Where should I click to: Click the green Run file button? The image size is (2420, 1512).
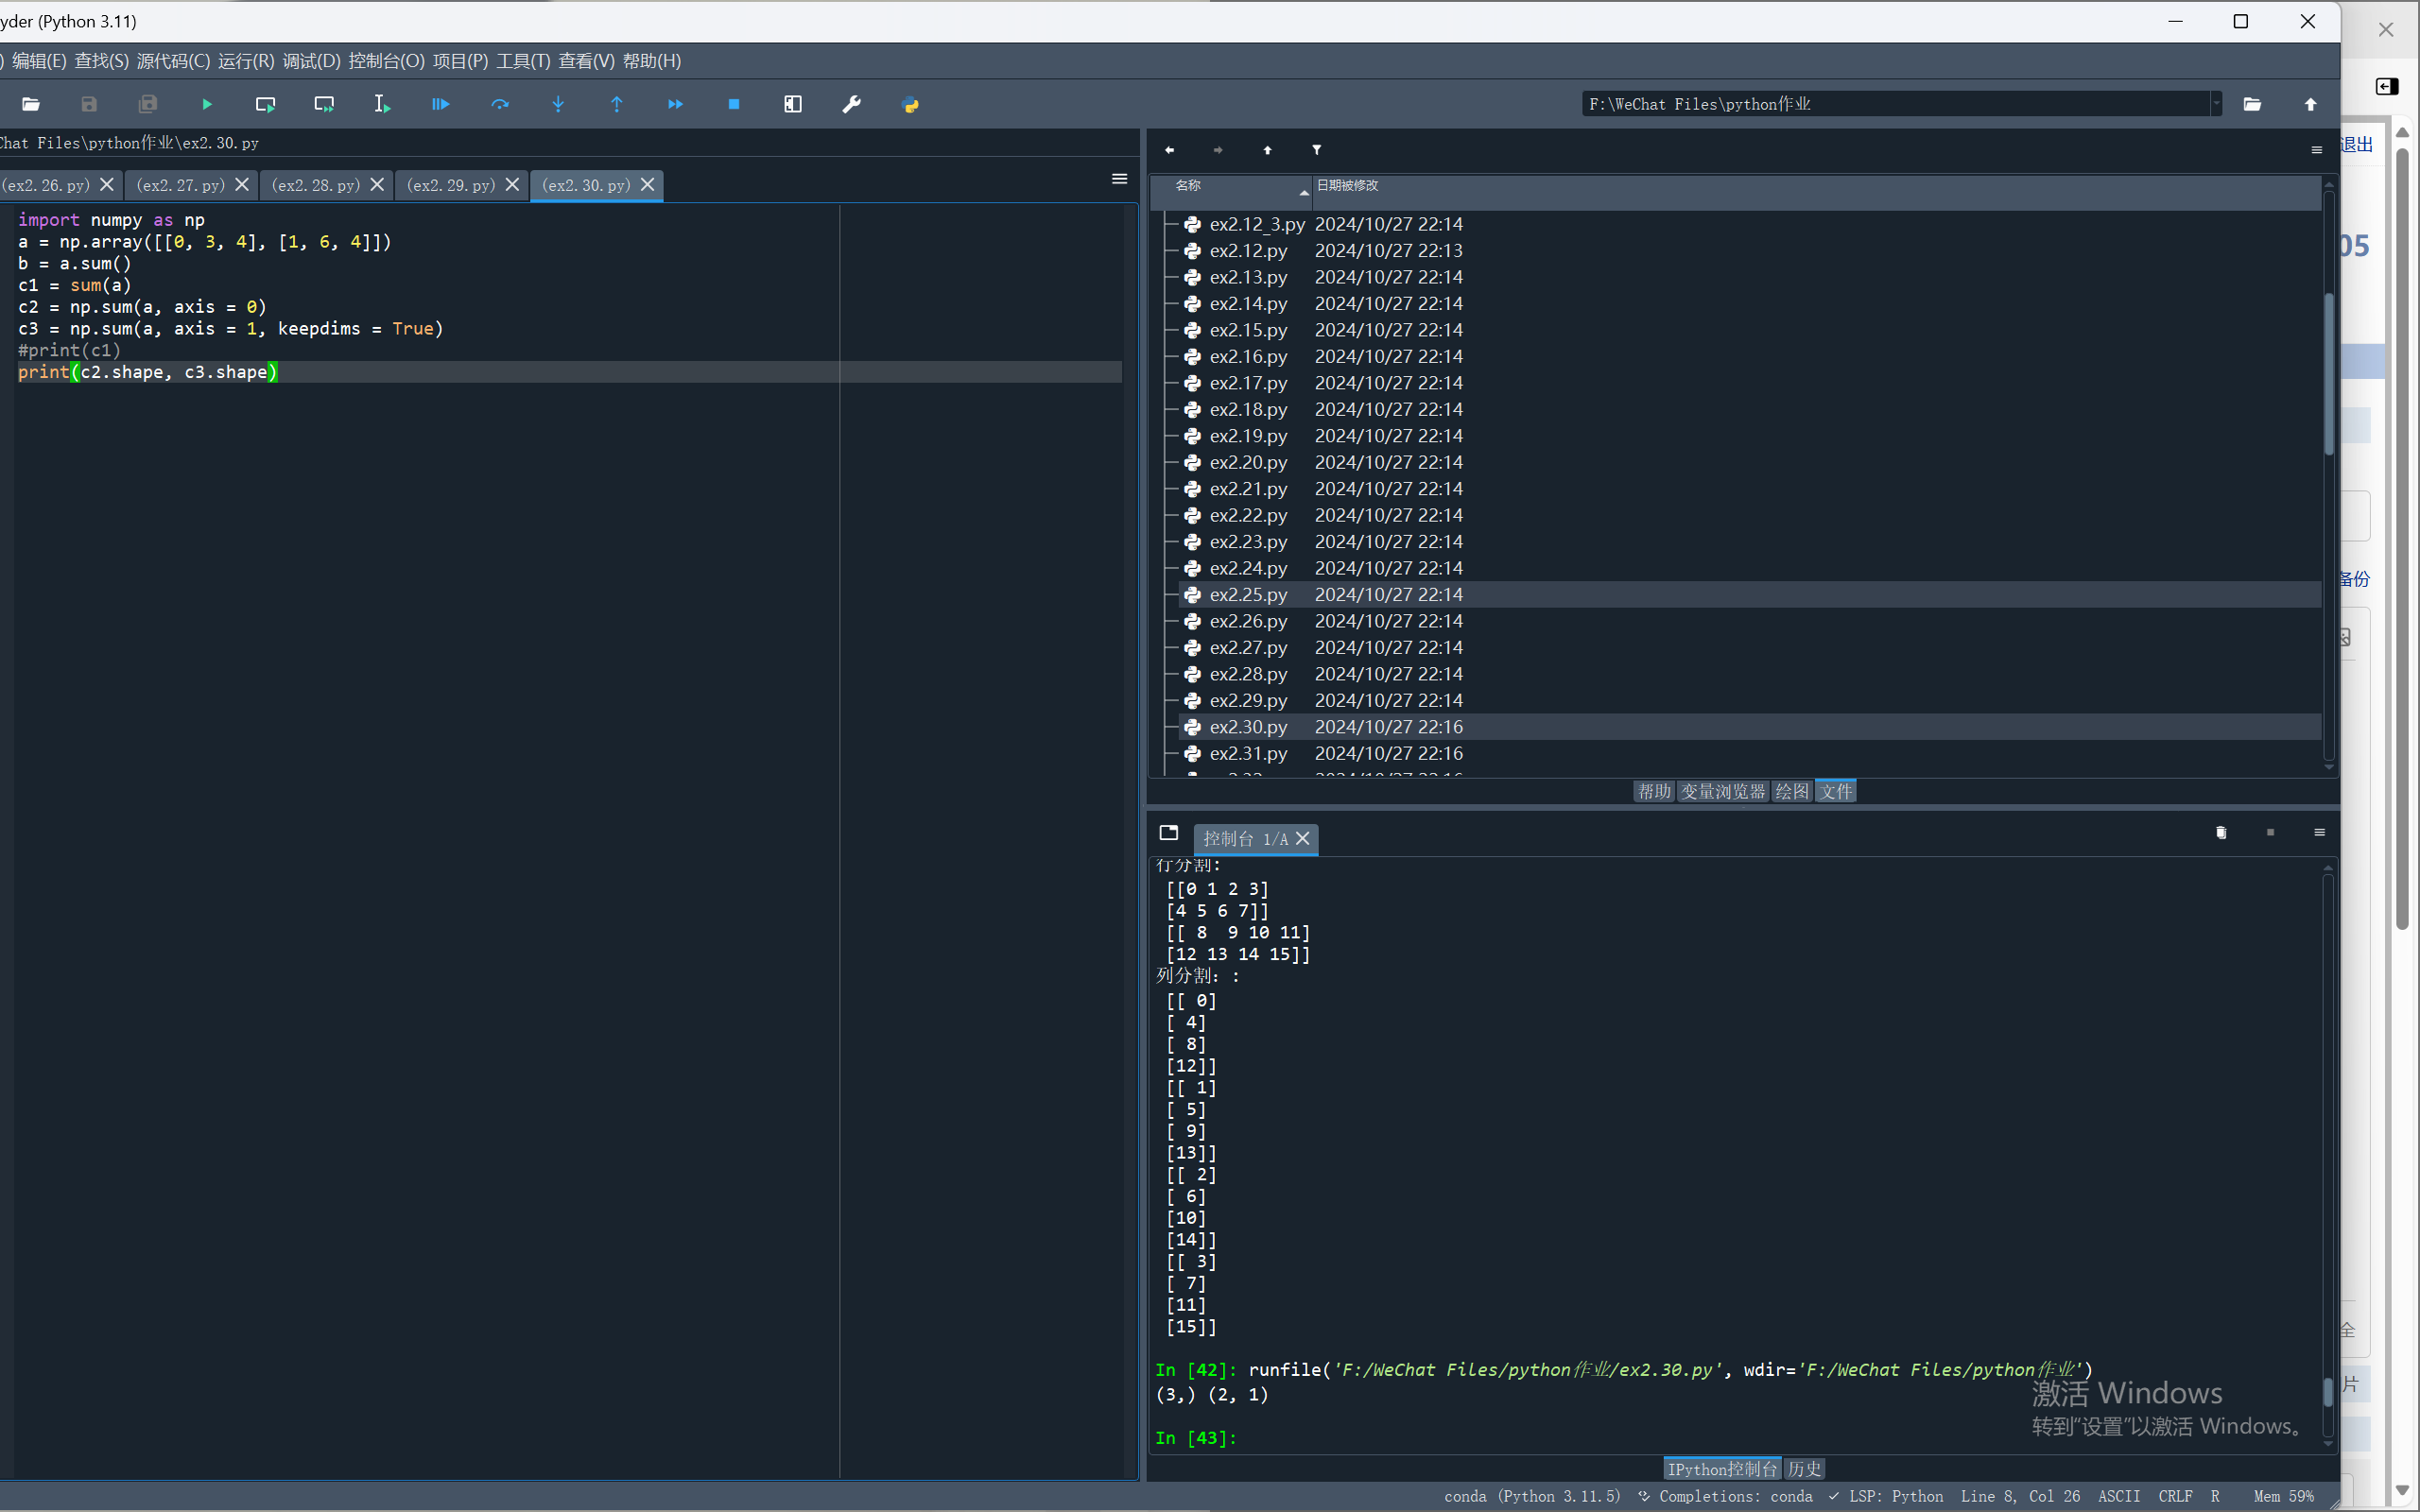(x=207, y=104)
